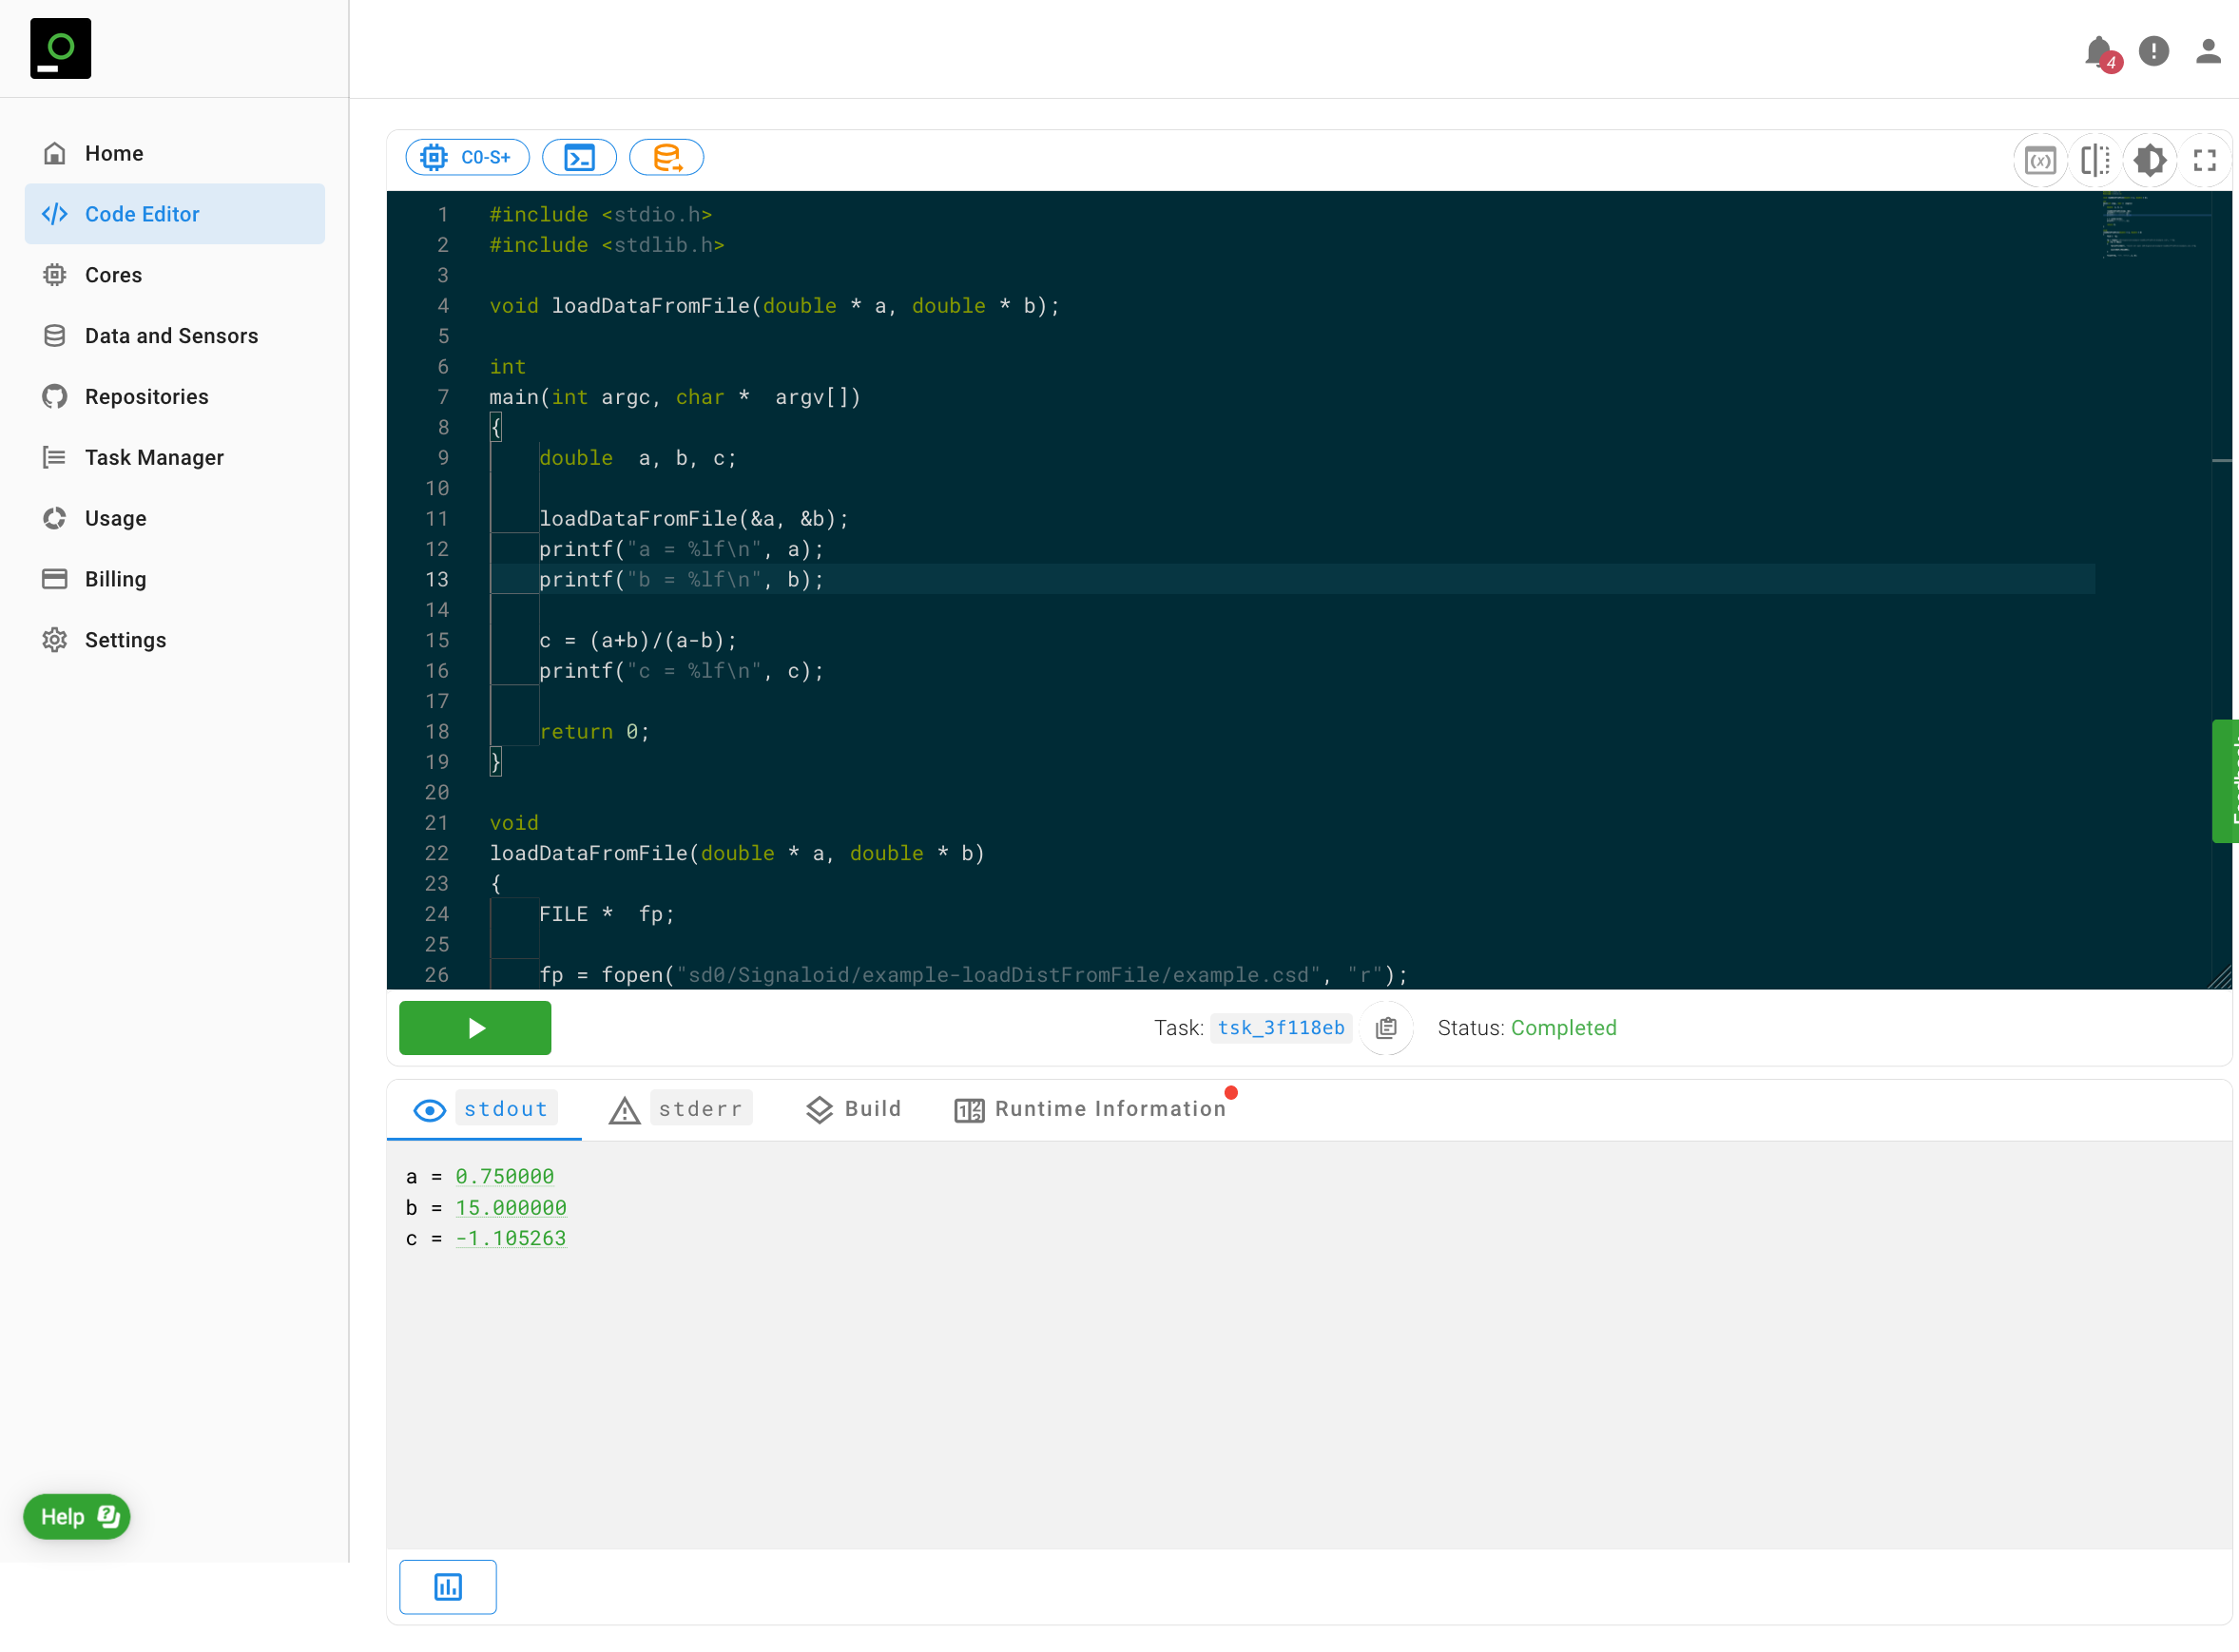Image resolution: width=2239 pixels, height=1652 pixels.
Task: Open the Help widget button
Action: pos(77,1517)
